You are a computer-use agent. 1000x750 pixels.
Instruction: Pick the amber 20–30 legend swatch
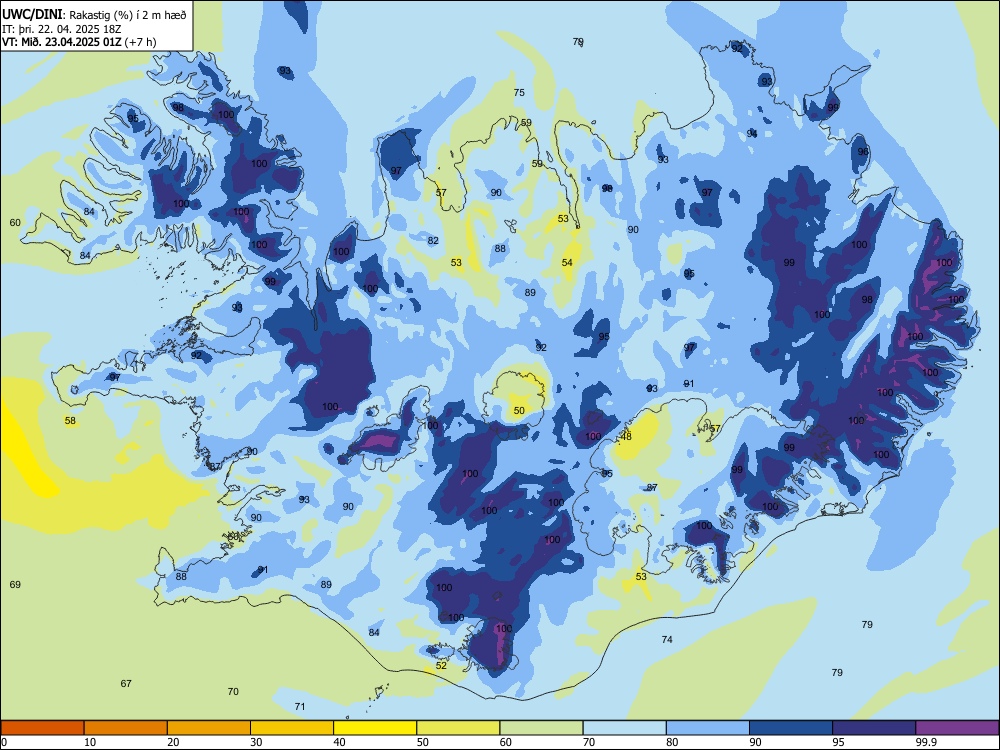[x=209, y=728]
